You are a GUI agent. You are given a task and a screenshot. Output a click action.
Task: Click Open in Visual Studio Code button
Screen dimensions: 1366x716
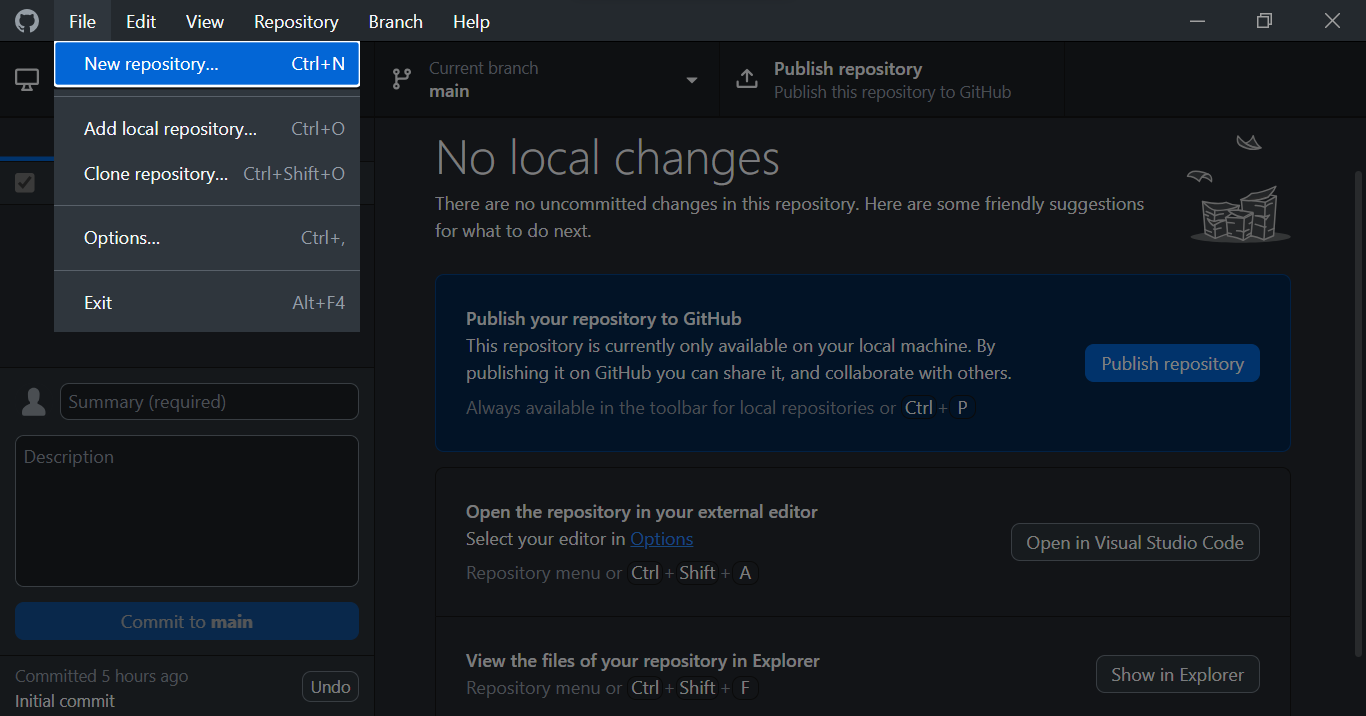(1134, 542)
